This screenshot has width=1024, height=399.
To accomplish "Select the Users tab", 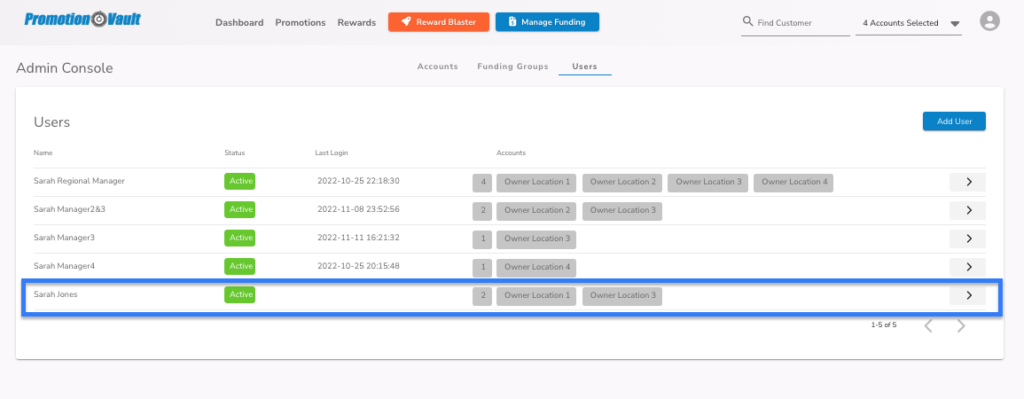I will (584, 67).
